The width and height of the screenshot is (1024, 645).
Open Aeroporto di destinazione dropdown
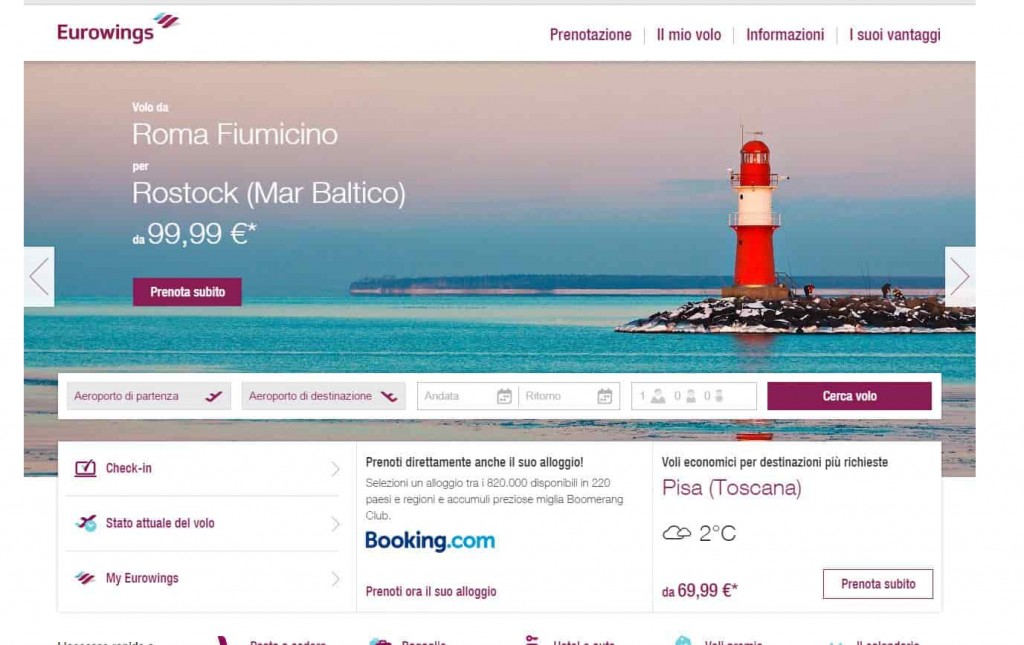323,396
